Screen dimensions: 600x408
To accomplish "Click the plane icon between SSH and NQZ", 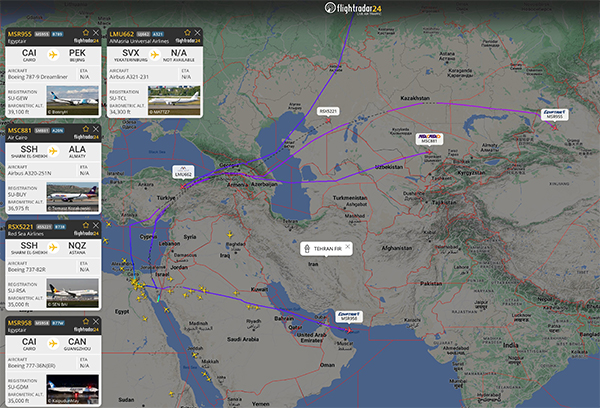I will (x=53, y=248).
